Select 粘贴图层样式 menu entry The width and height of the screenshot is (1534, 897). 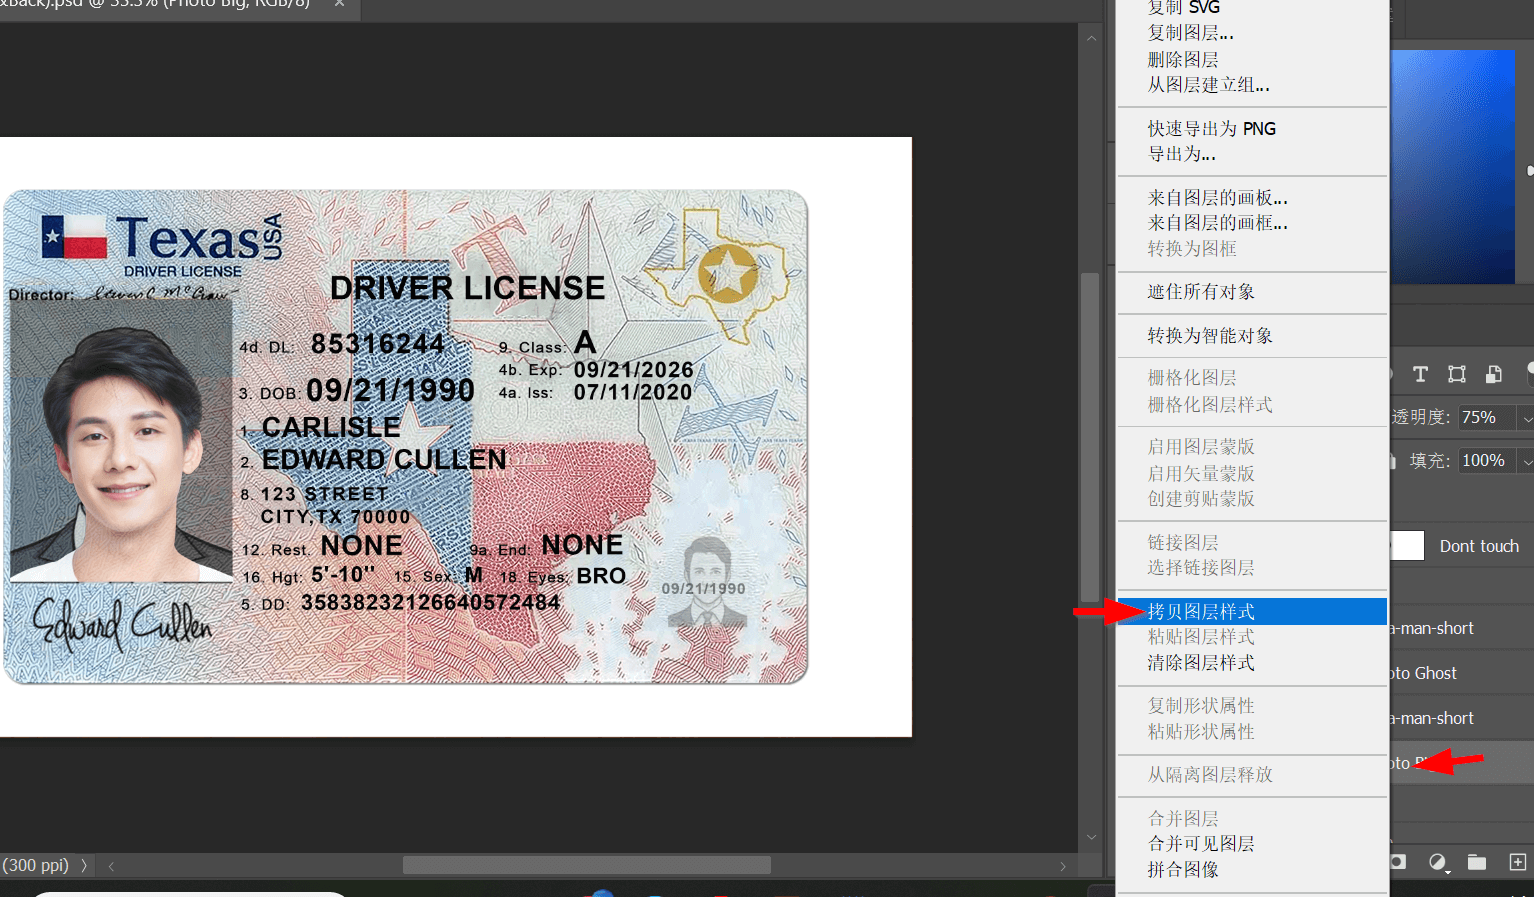pyautogui.click(x=1200, y=637)
